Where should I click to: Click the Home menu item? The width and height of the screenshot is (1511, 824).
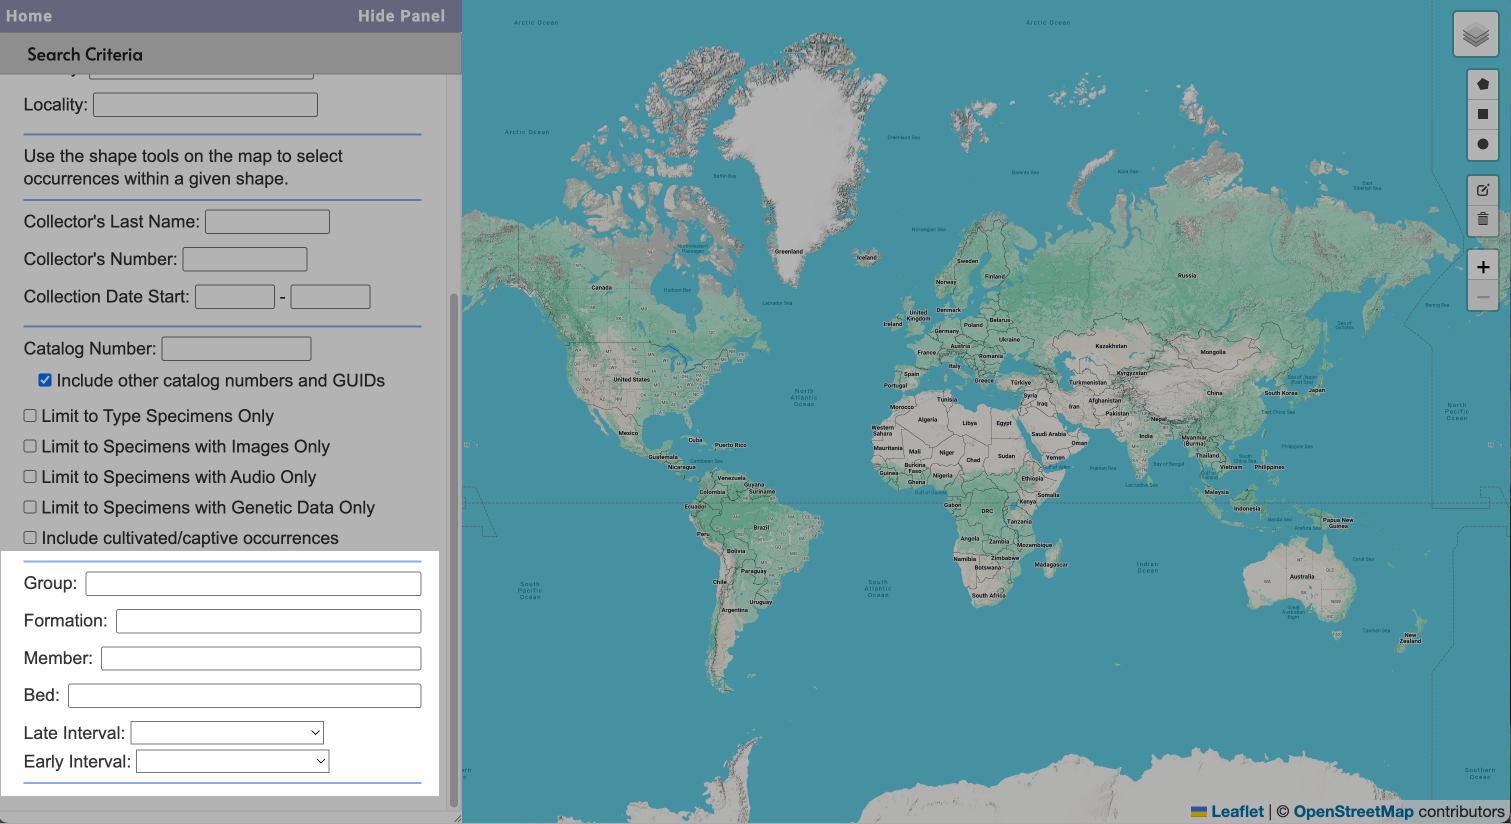[29, 16]
